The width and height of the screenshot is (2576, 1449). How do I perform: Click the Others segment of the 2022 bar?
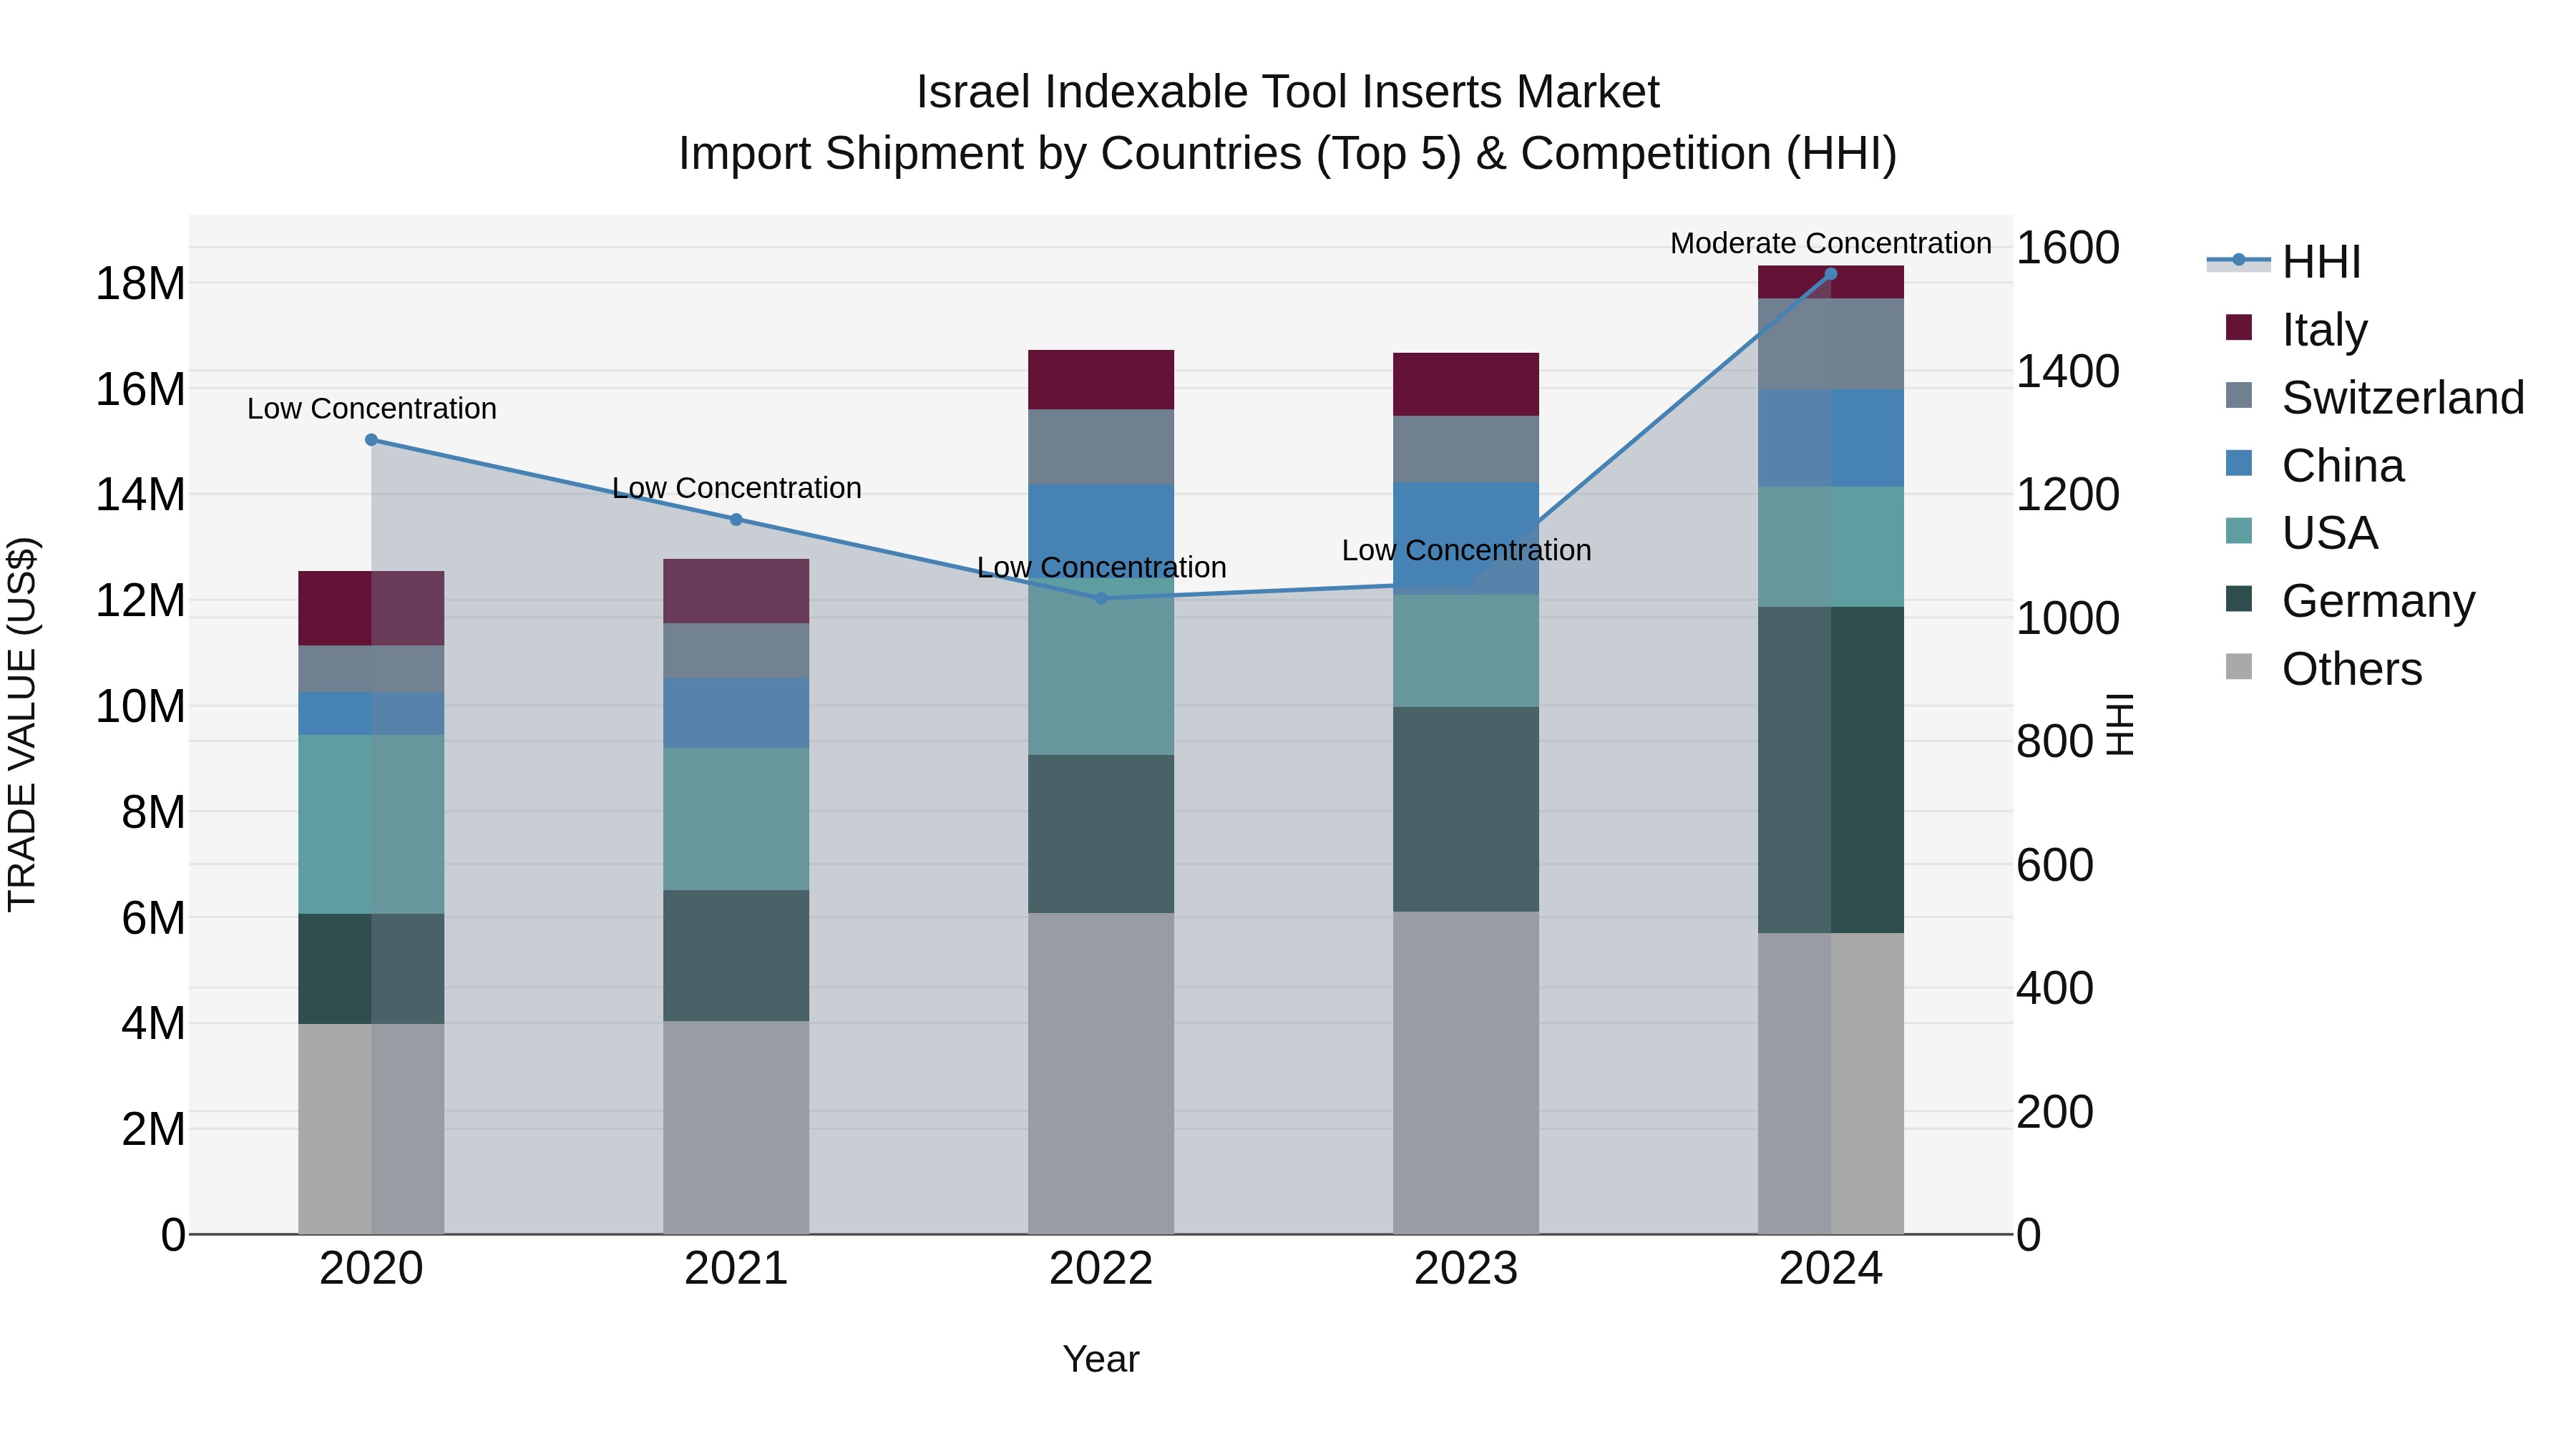pyautogui.click(x=1101, y=1073)
